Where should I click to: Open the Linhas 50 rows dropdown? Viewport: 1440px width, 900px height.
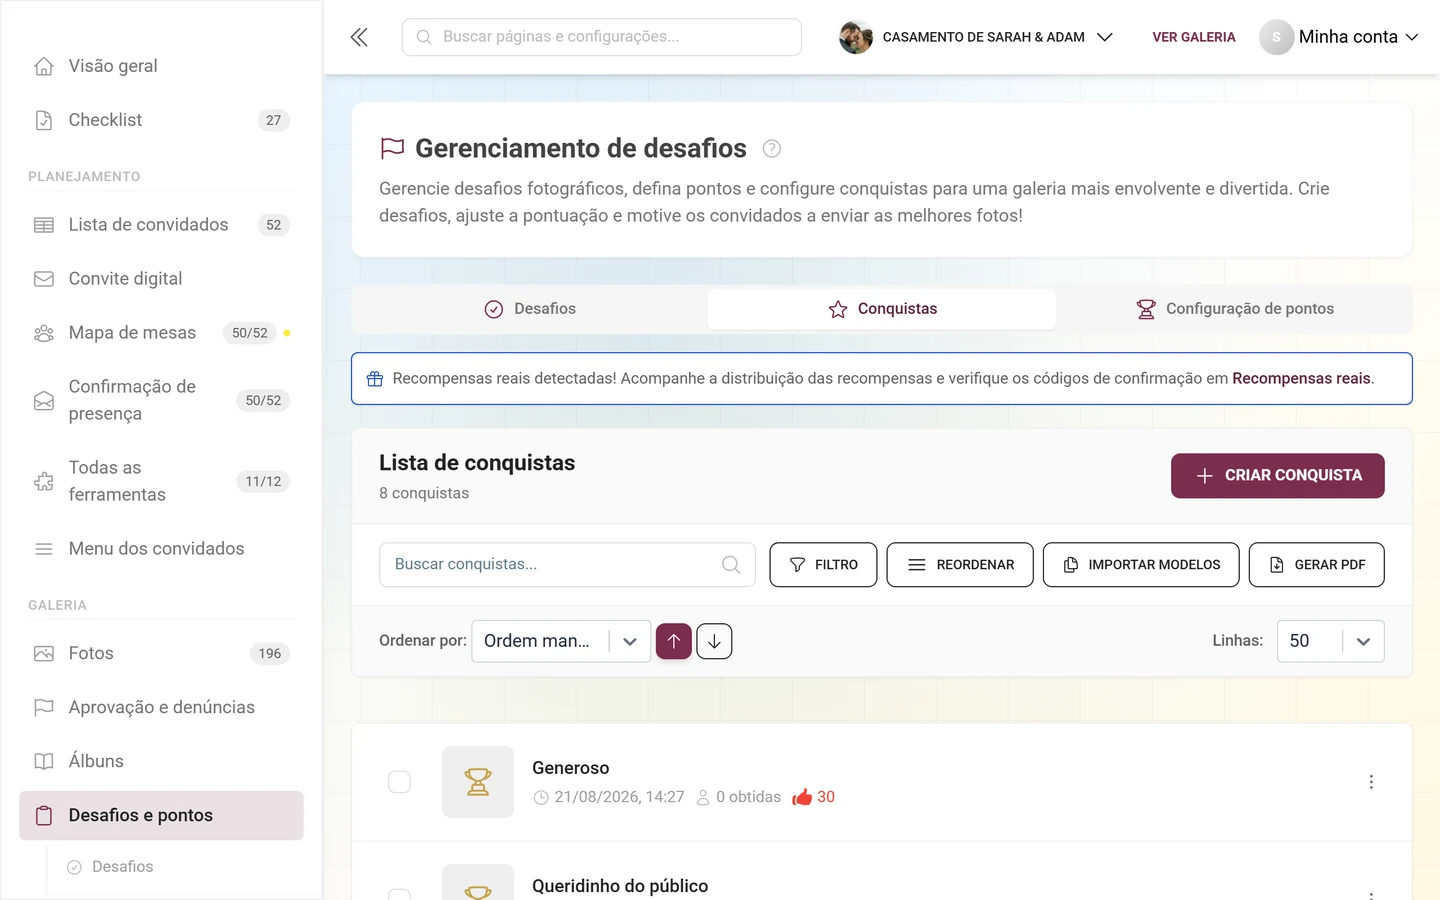[1330, 641]
